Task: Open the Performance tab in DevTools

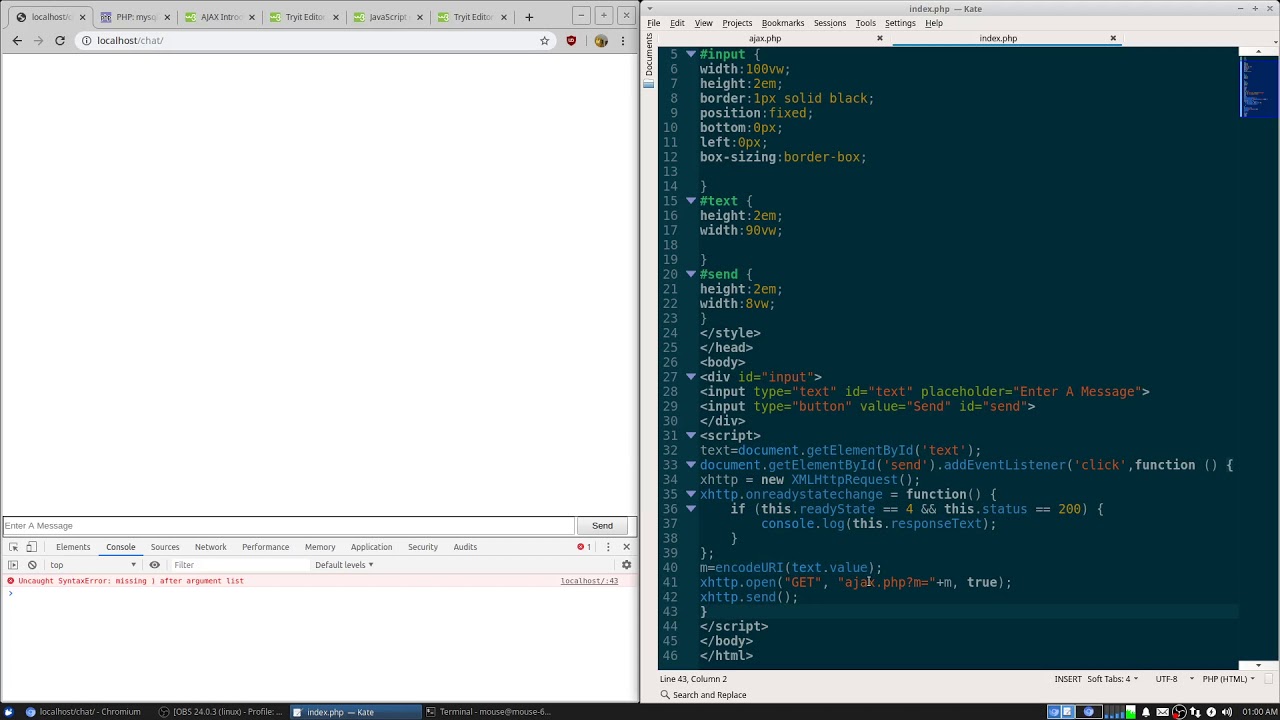Action: [265, 547]
